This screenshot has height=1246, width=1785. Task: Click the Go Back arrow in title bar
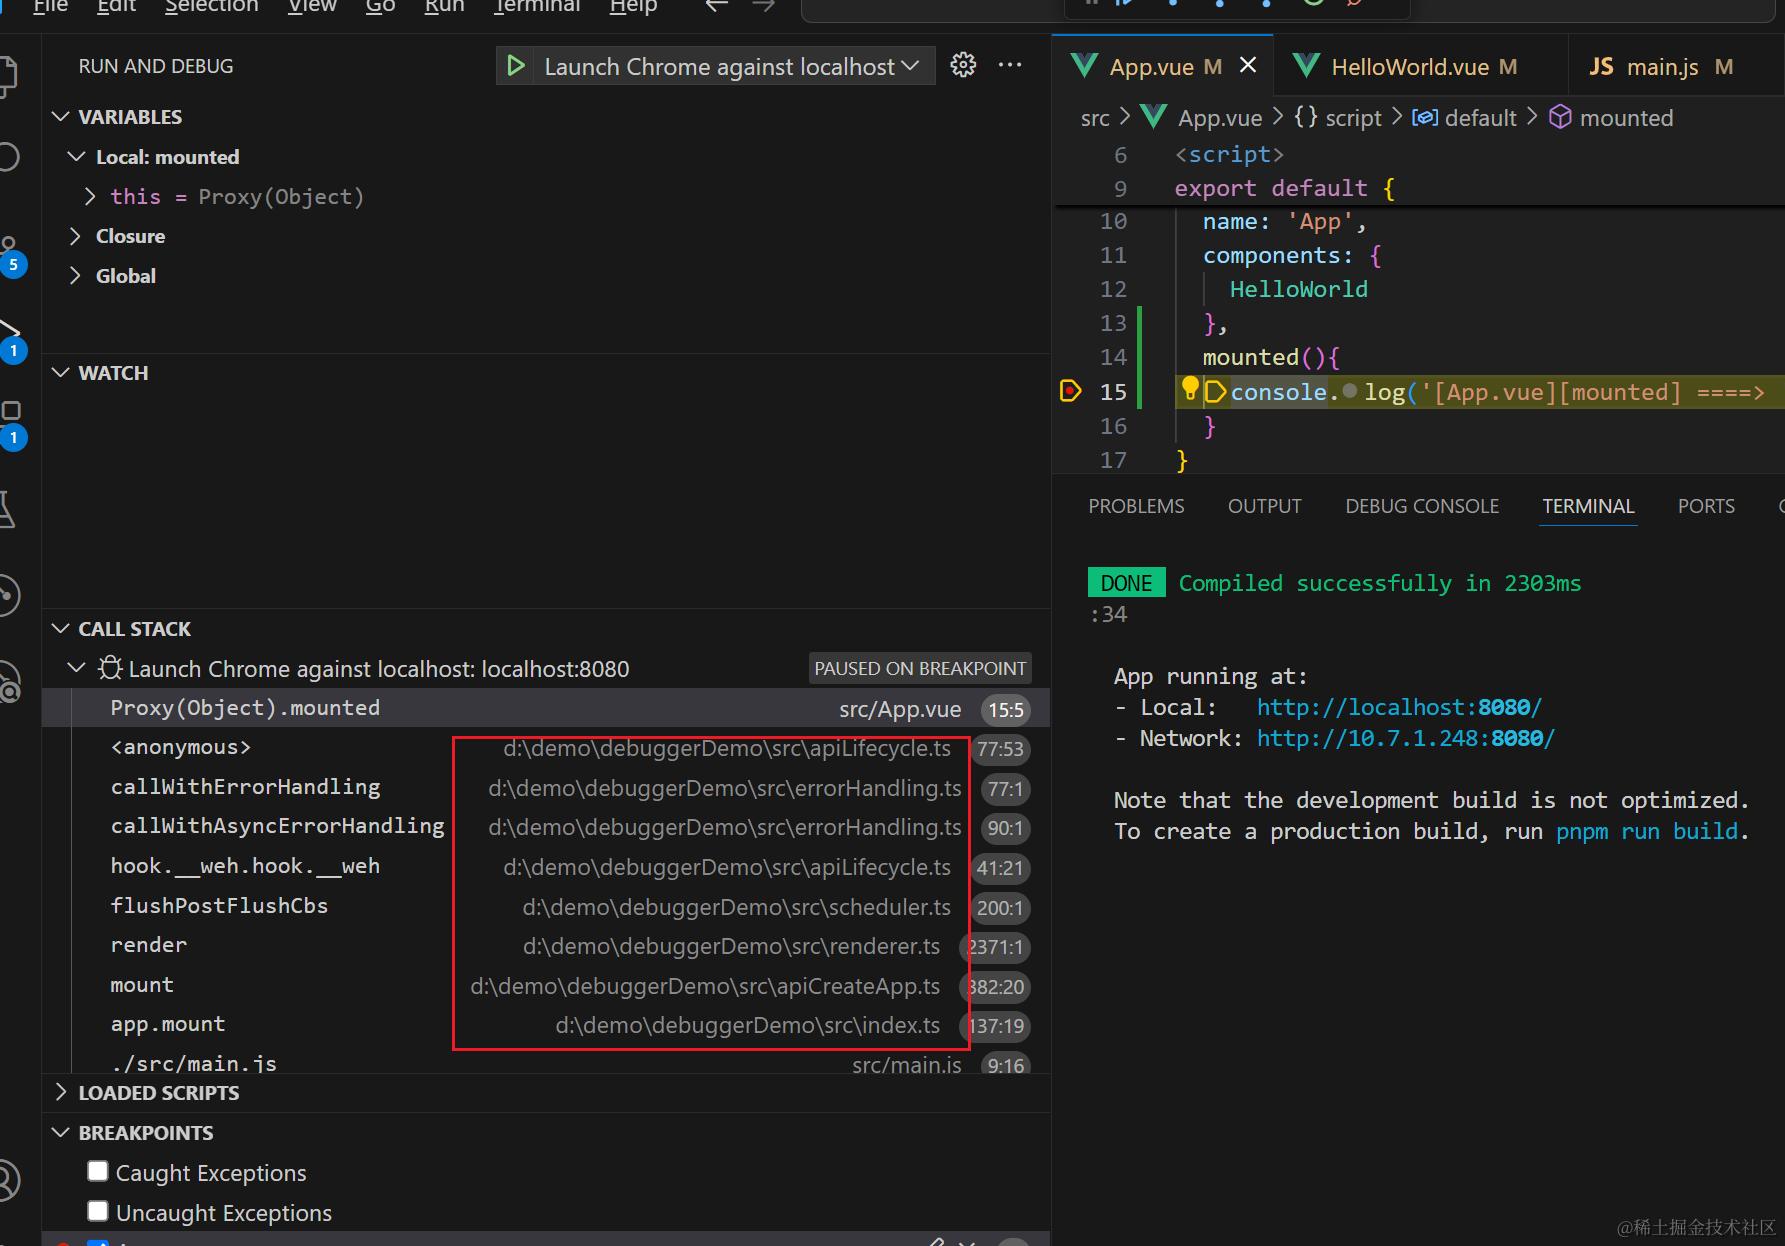click(x=716, y=6)
